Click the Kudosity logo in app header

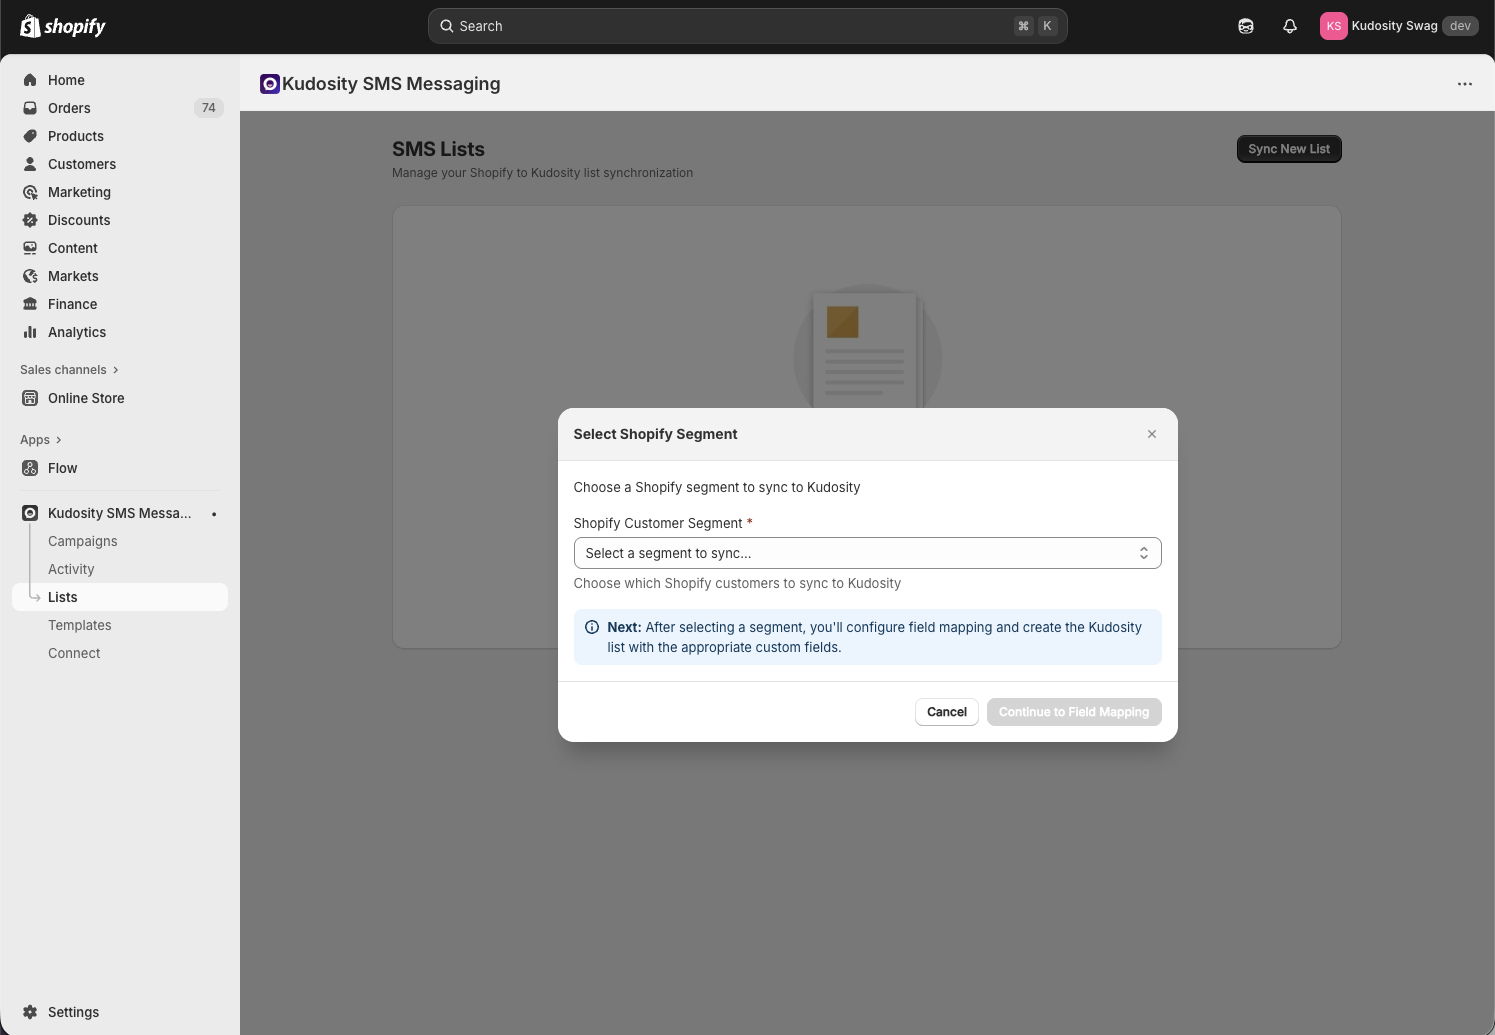coord(270,84)
